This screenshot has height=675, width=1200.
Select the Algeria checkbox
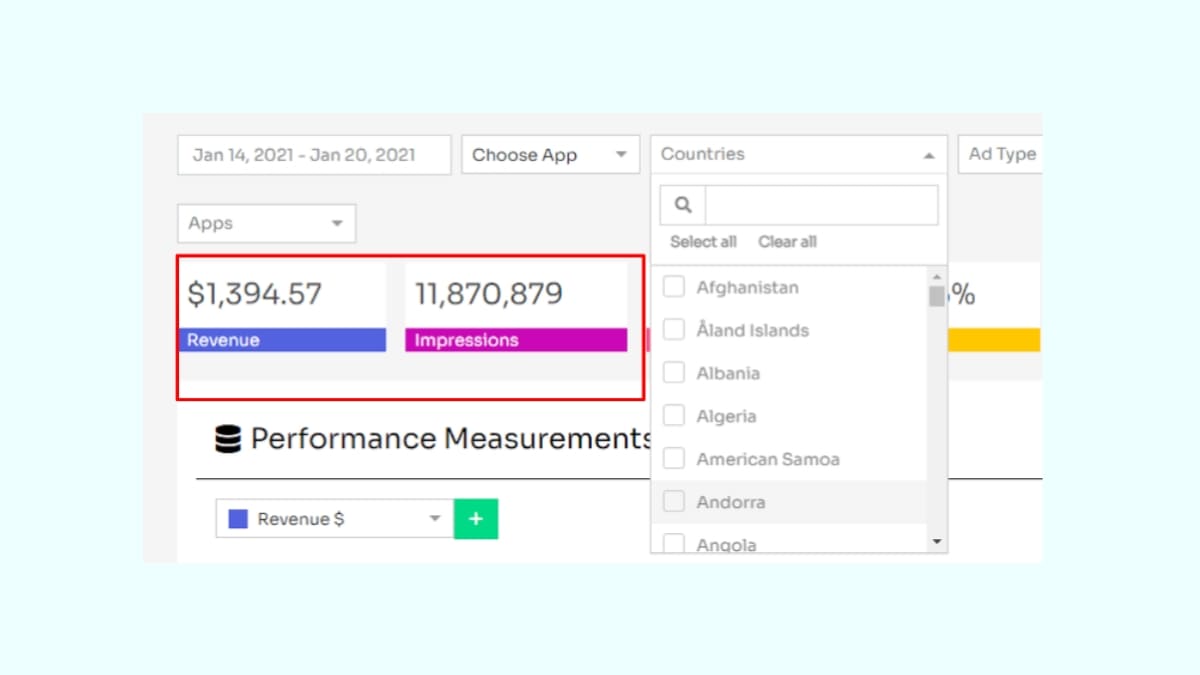(x=675, y=416)
